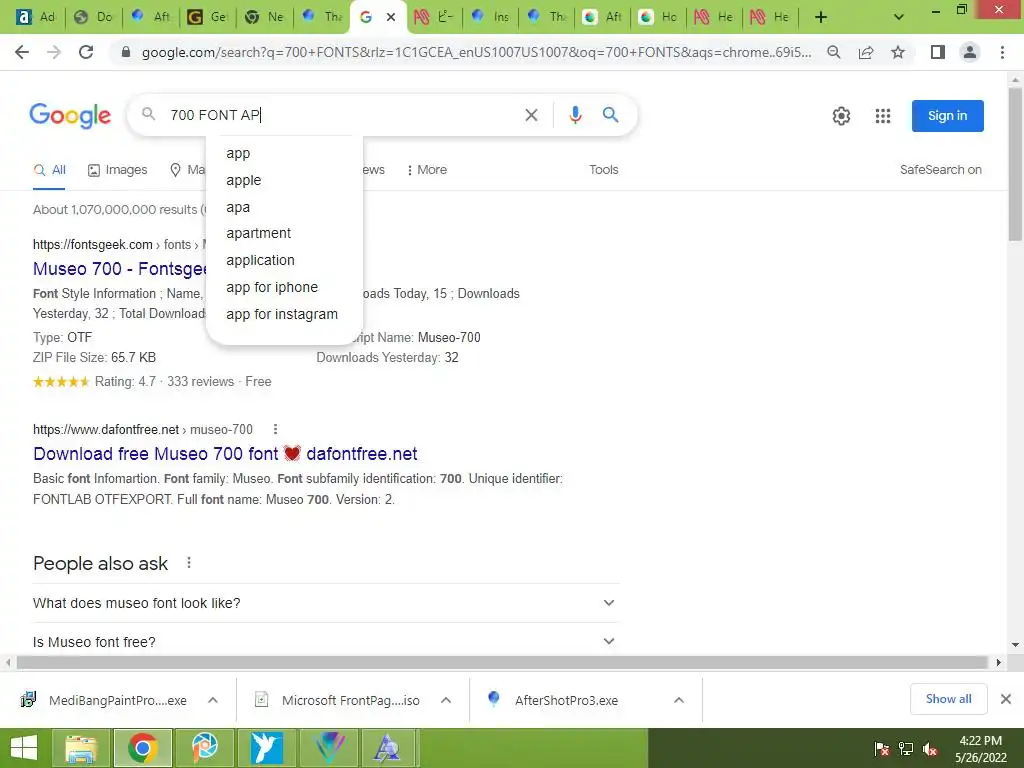Image resolution: width=1024 pixels, height=768 pixels.
Task: Show all downloads
Action: 948,699
